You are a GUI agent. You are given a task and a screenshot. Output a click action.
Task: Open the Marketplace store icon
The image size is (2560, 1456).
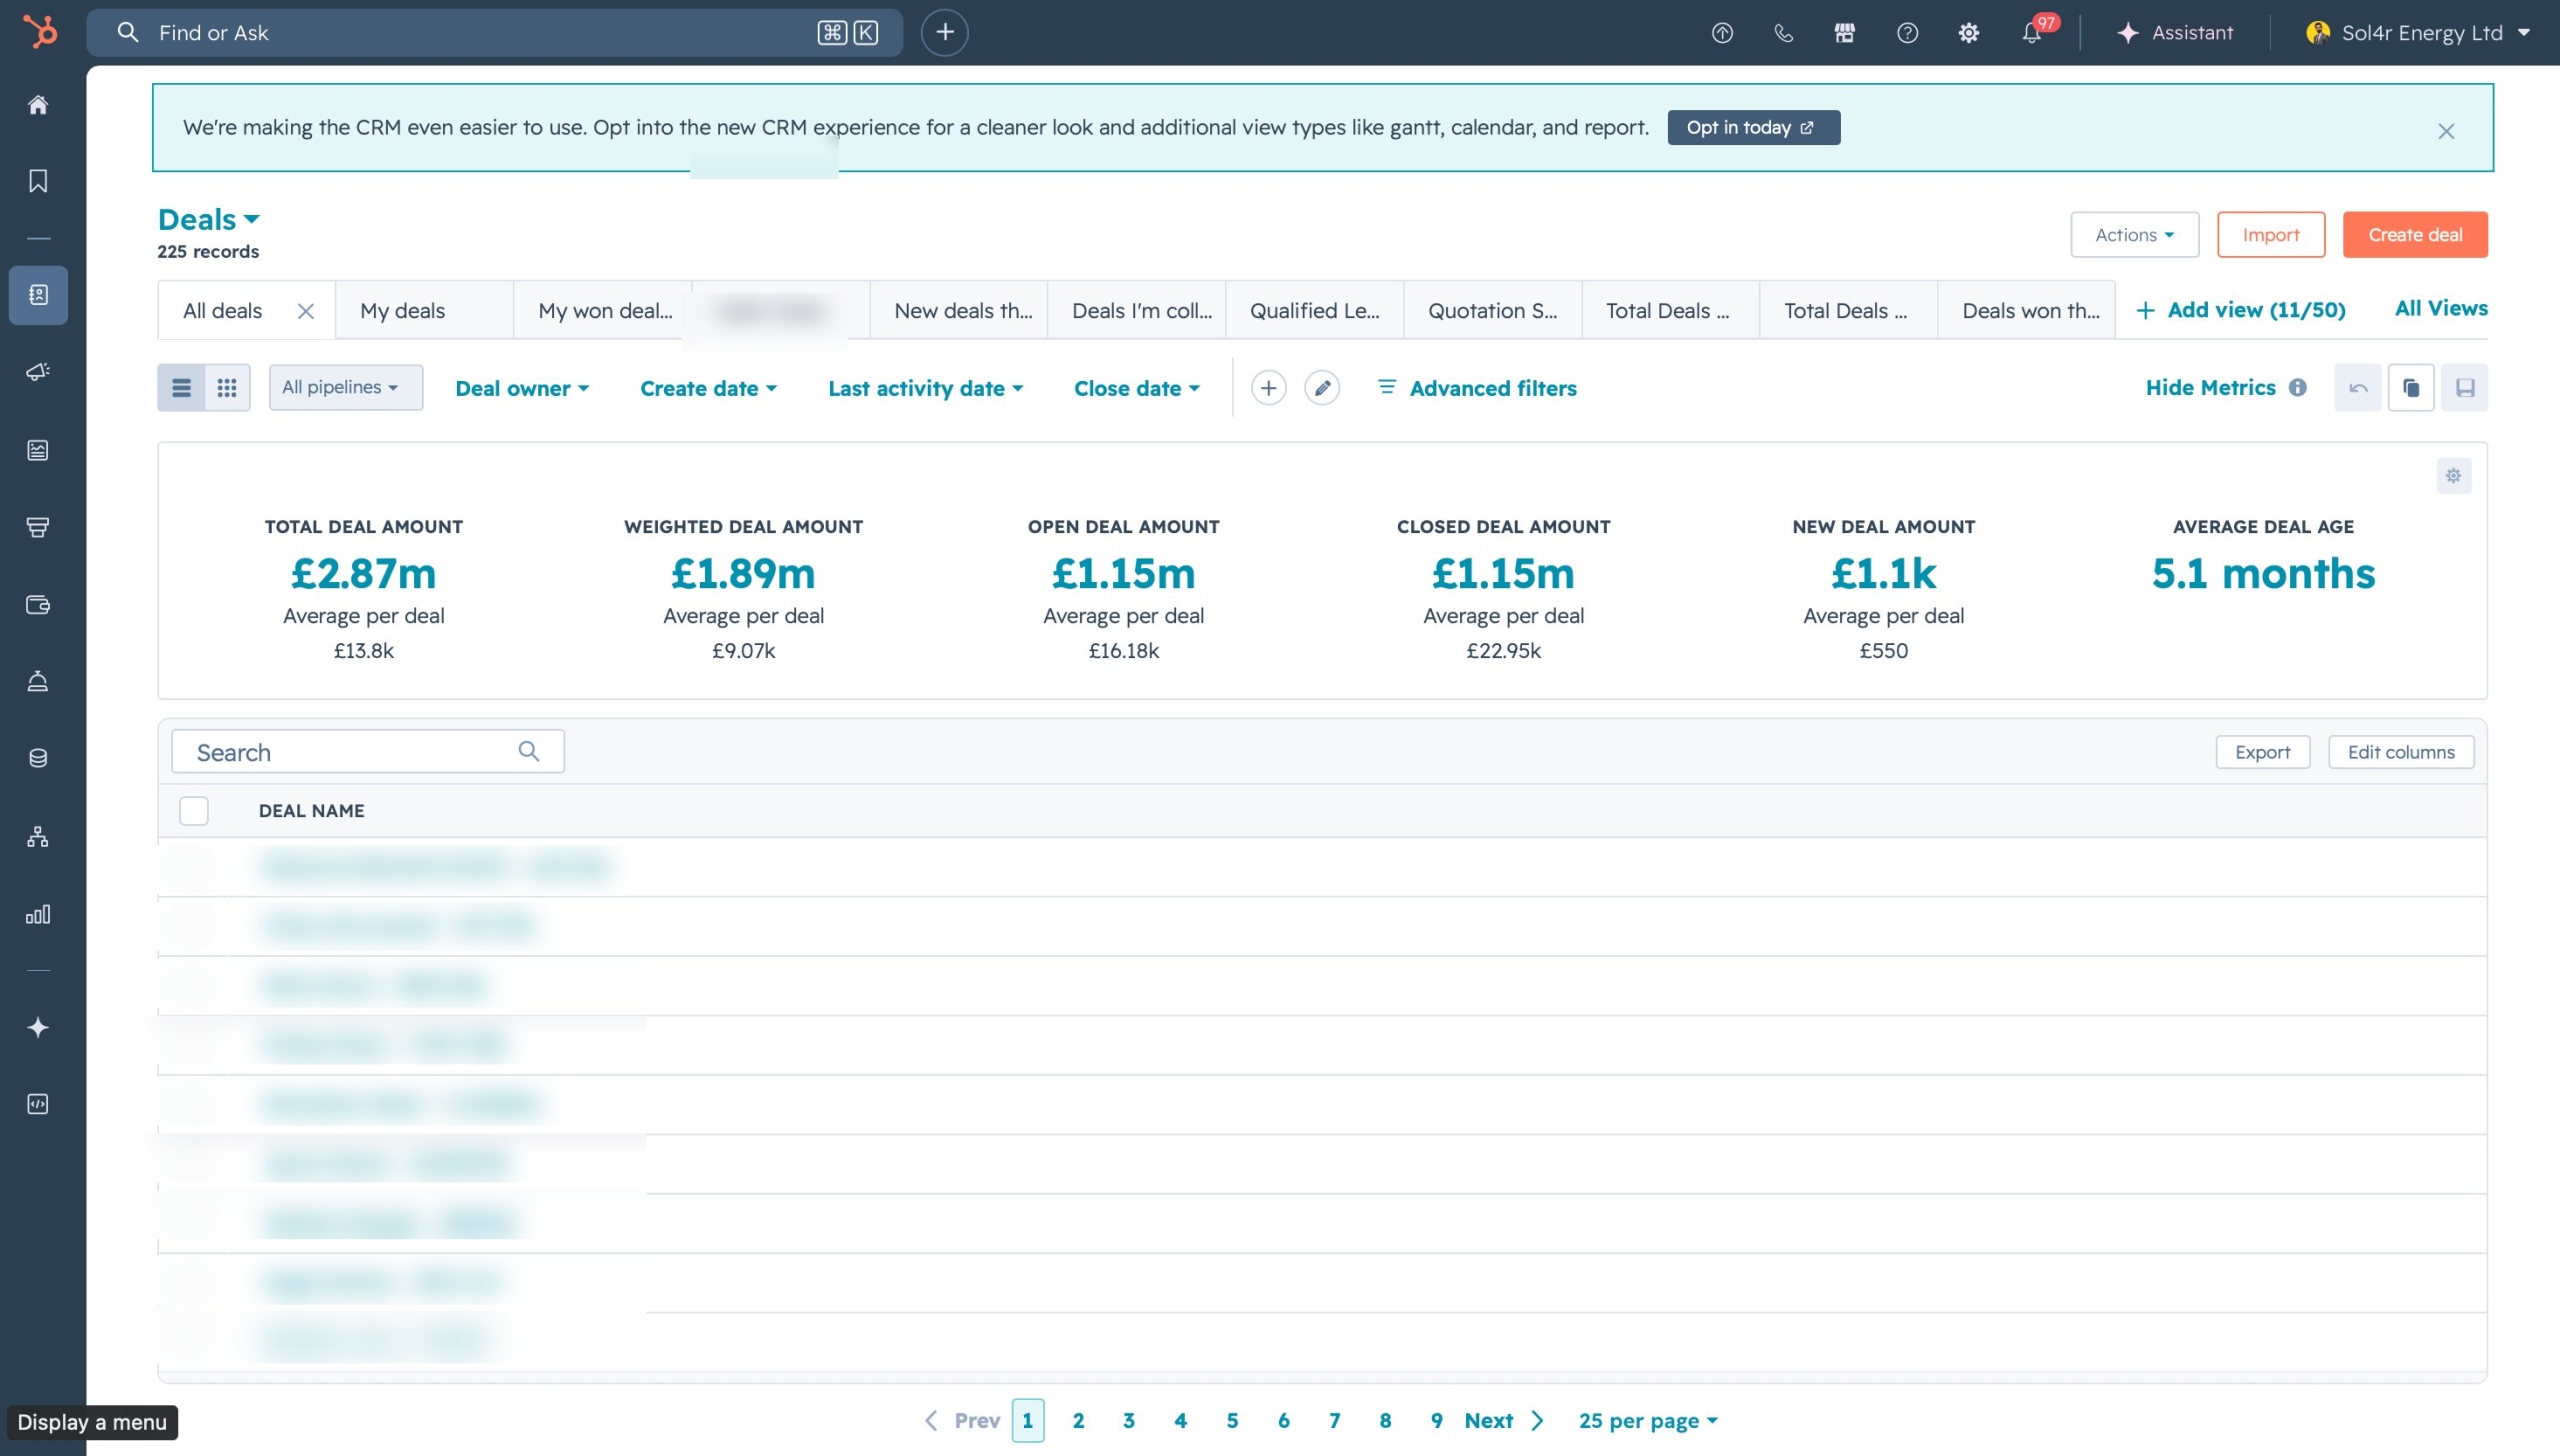1845,33
